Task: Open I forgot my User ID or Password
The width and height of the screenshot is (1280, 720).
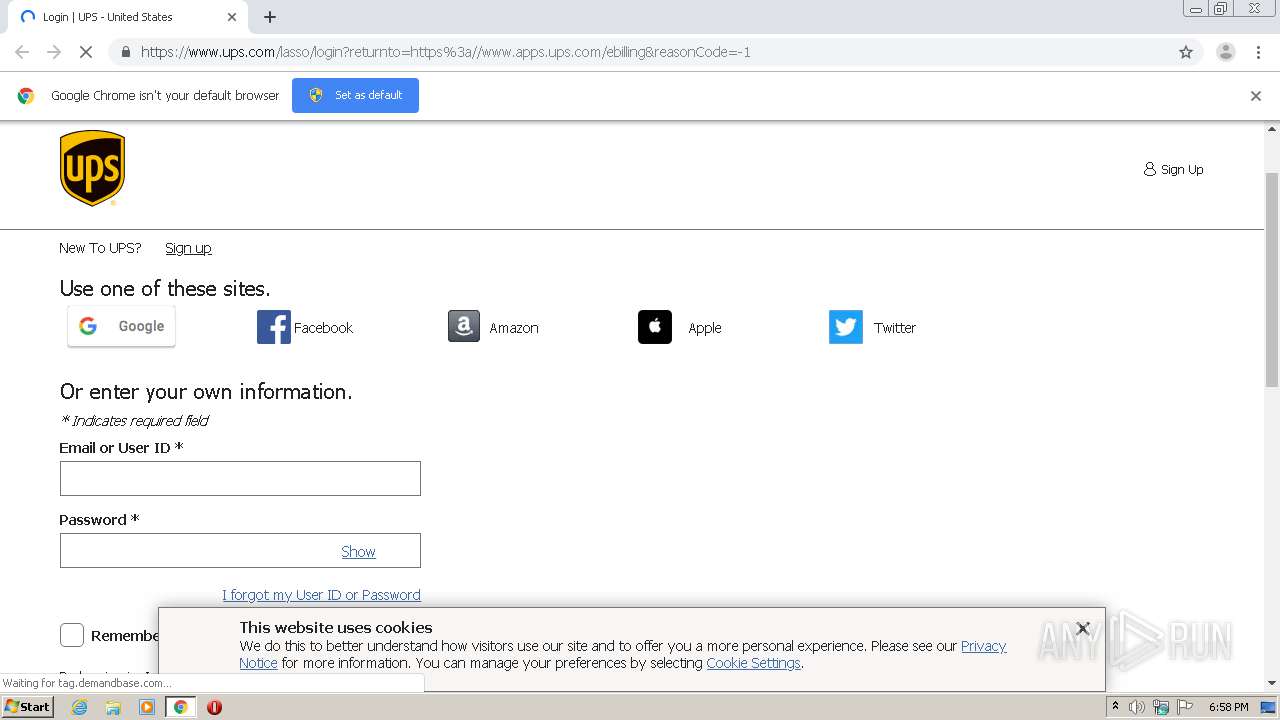Action: click(x=321, y=595)
